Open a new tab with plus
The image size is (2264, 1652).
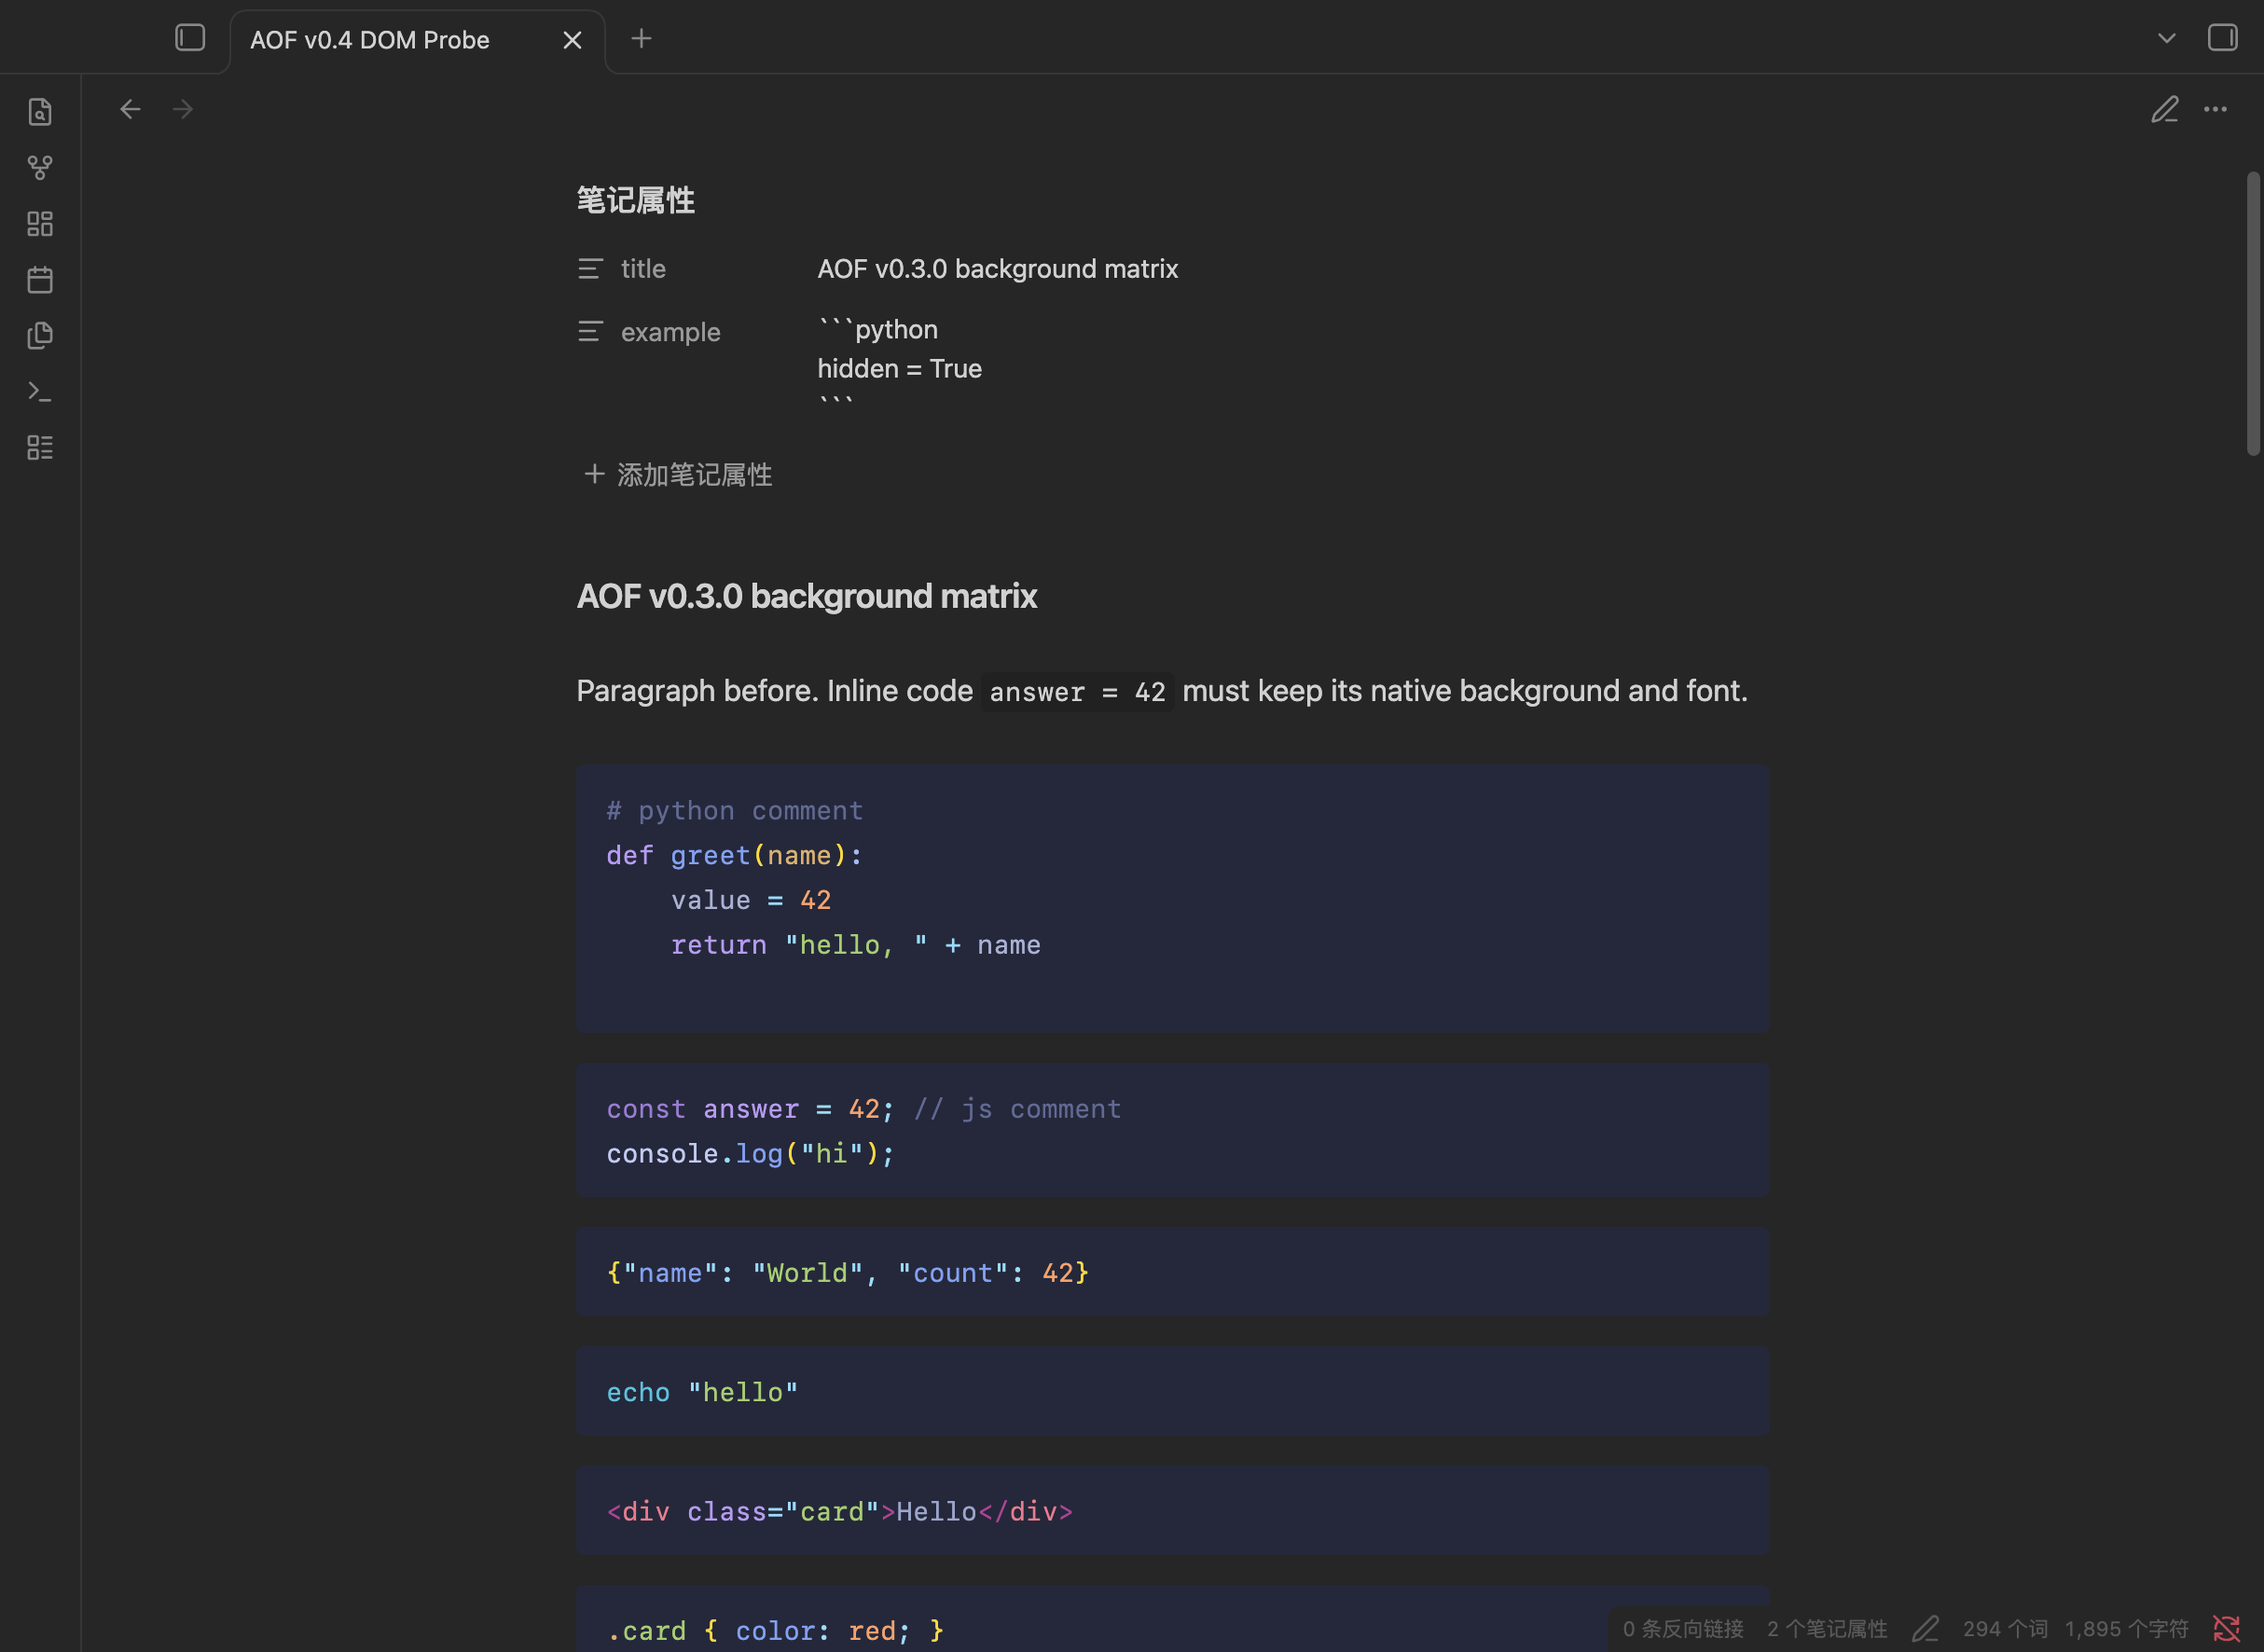641,38
